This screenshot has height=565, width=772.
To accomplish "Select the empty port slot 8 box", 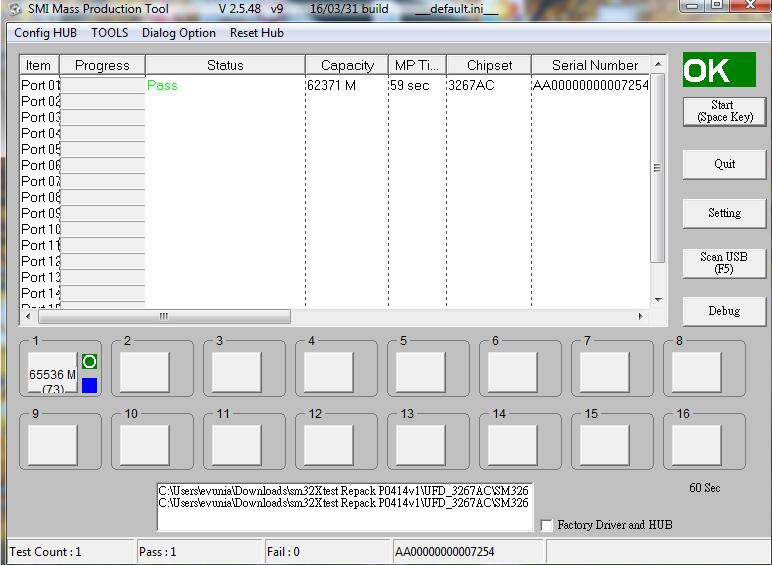I will [x=697, y=372].
